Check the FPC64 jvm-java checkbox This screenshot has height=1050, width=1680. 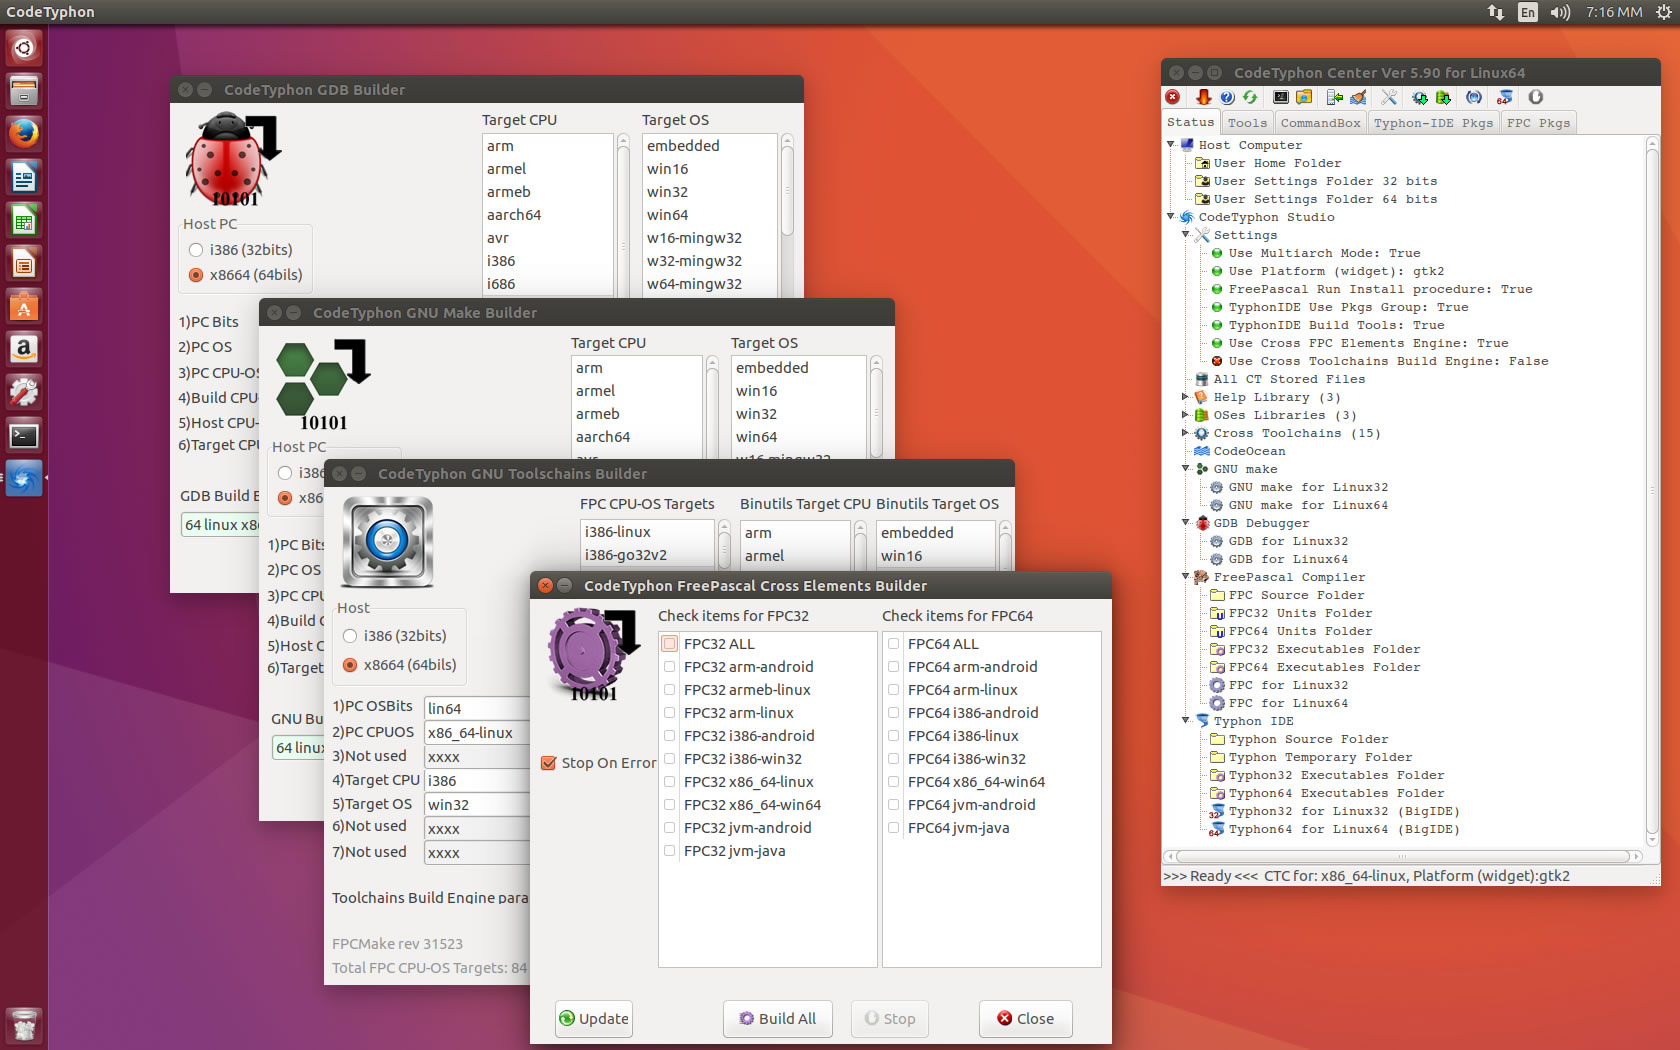point(894,828)
